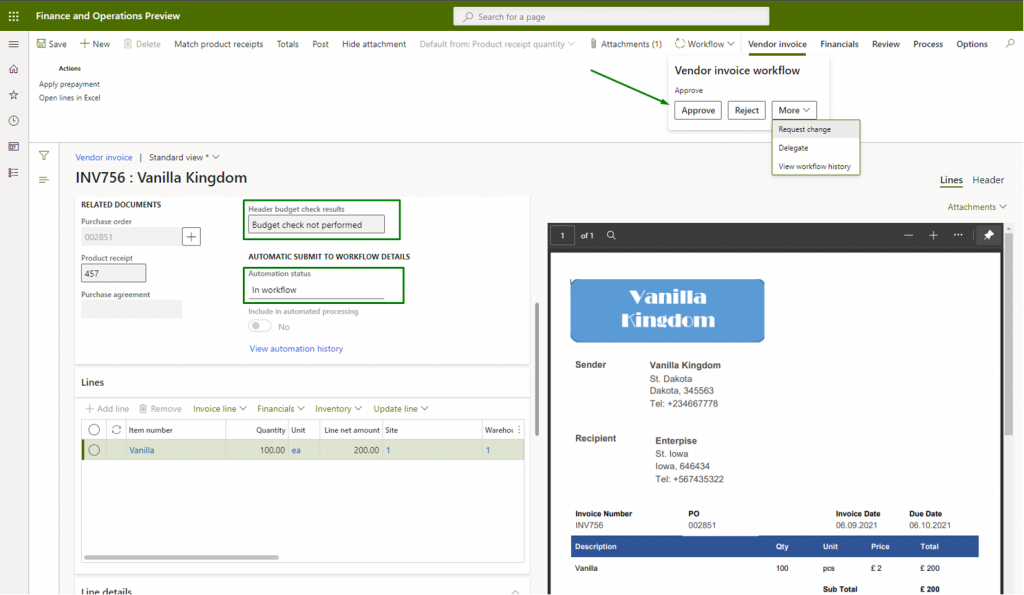Expand Attachments dropdown above PDF viewer
The height and width of the screenshot is (595, 1024).
[x=977, y=207]
